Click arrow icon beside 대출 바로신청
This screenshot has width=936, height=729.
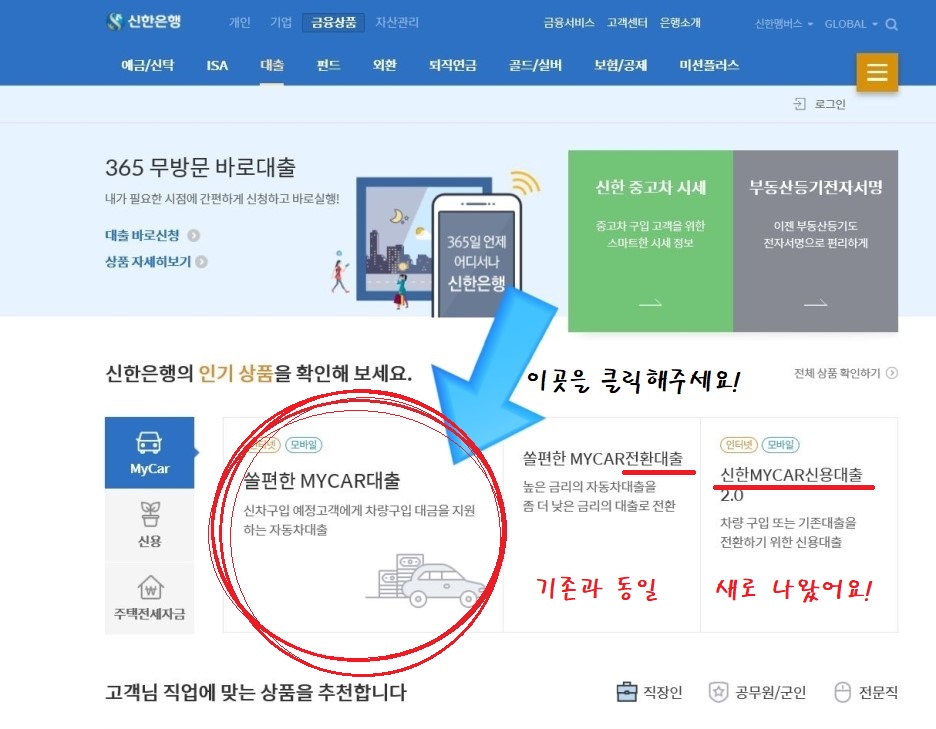point(193,235)
